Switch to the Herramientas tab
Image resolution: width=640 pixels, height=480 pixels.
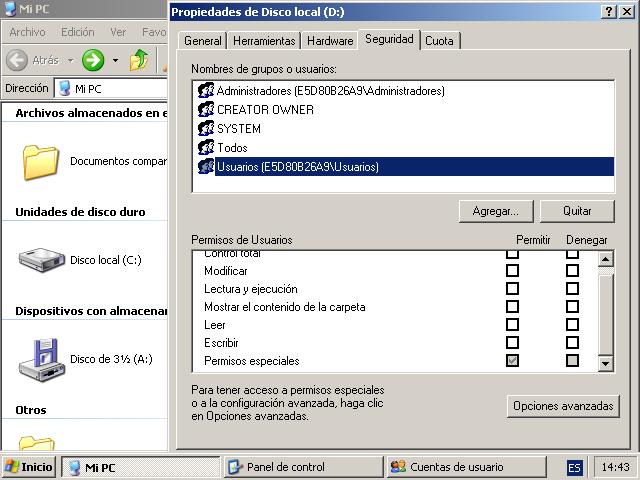[x=264, y=41]
